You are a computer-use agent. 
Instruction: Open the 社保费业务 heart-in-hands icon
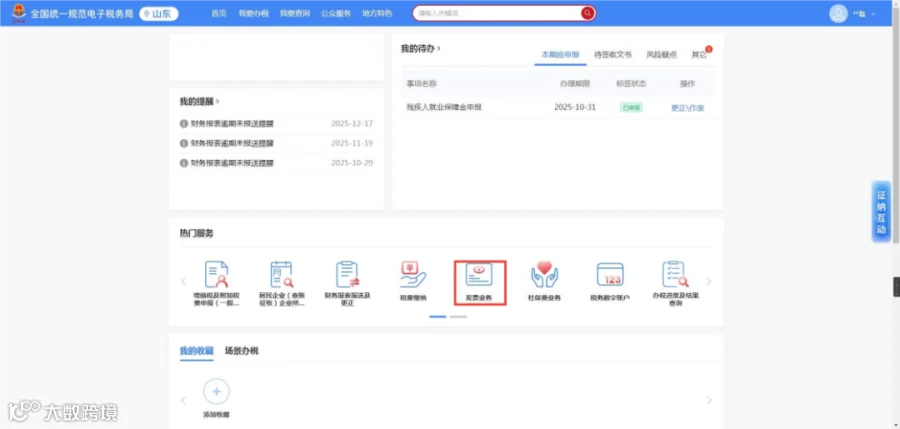(x=544, y=275)
